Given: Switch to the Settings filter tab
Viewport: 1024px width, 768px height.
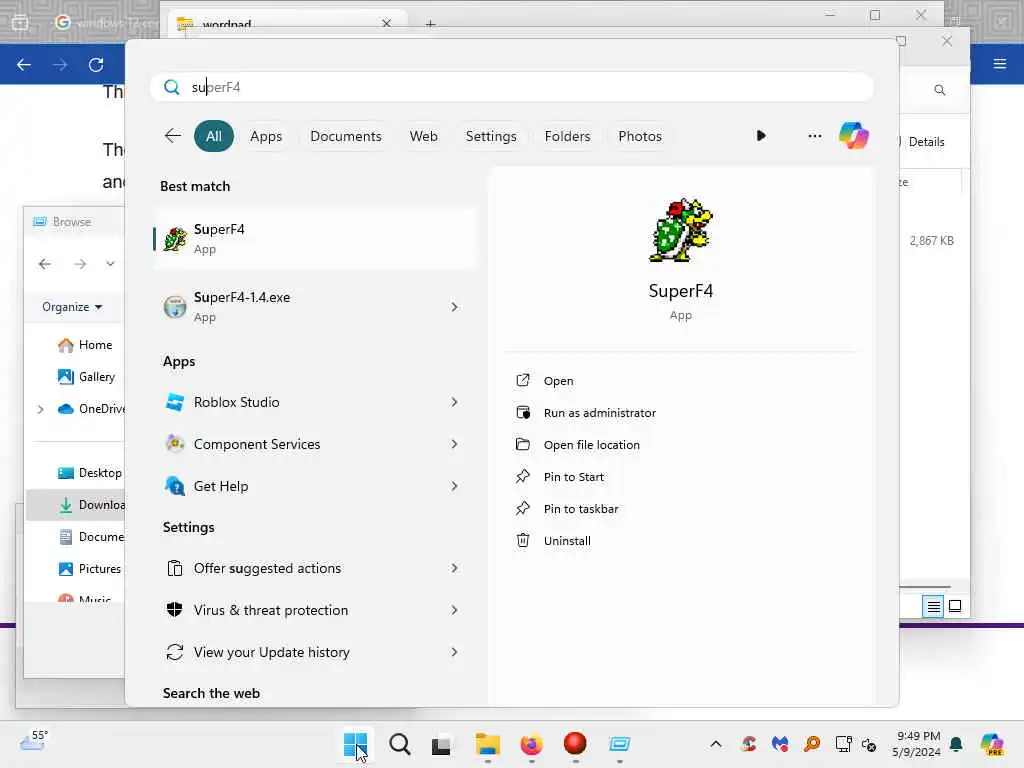Looking at the screenshot, I should pos(490,136).
